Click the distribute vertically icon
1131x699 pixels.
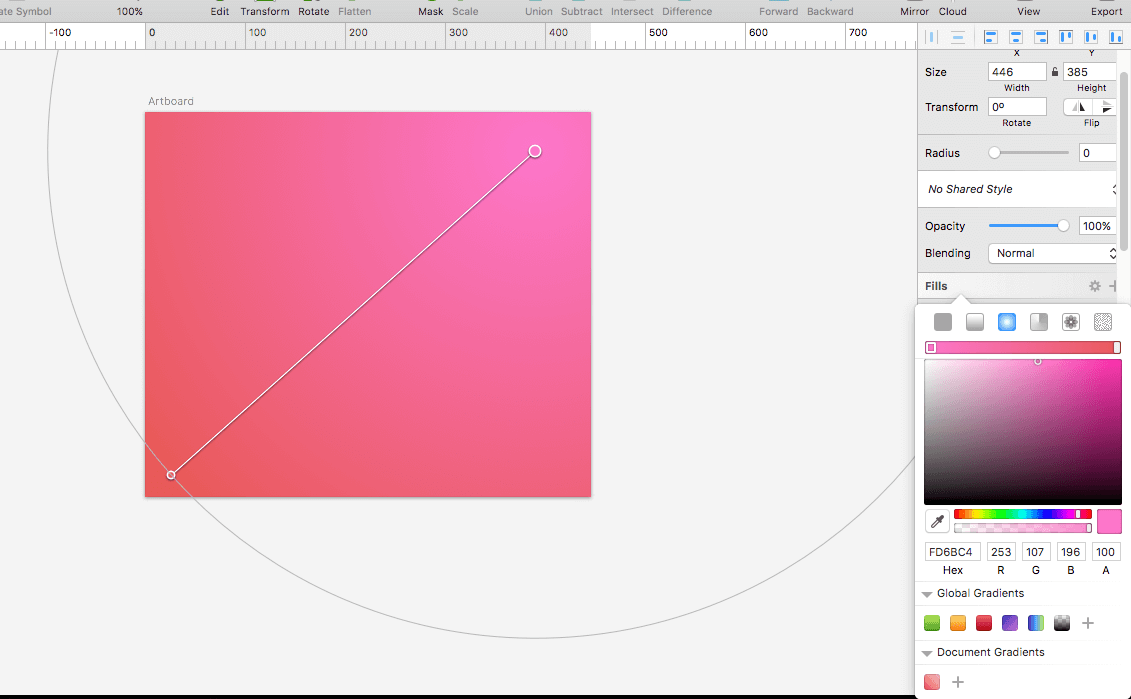coord(958,37)
